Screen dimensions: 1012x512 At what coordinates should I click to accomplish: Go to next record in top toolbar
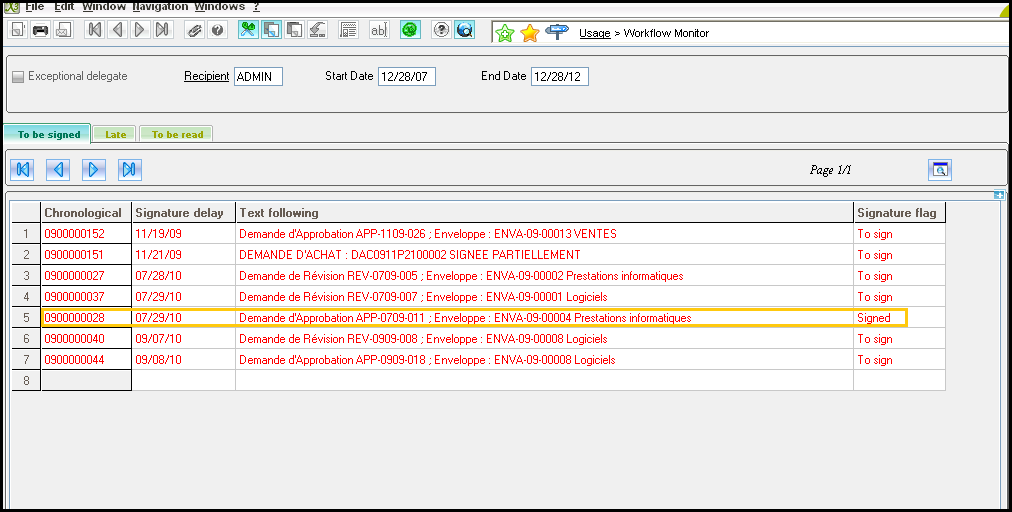point(139,30)
